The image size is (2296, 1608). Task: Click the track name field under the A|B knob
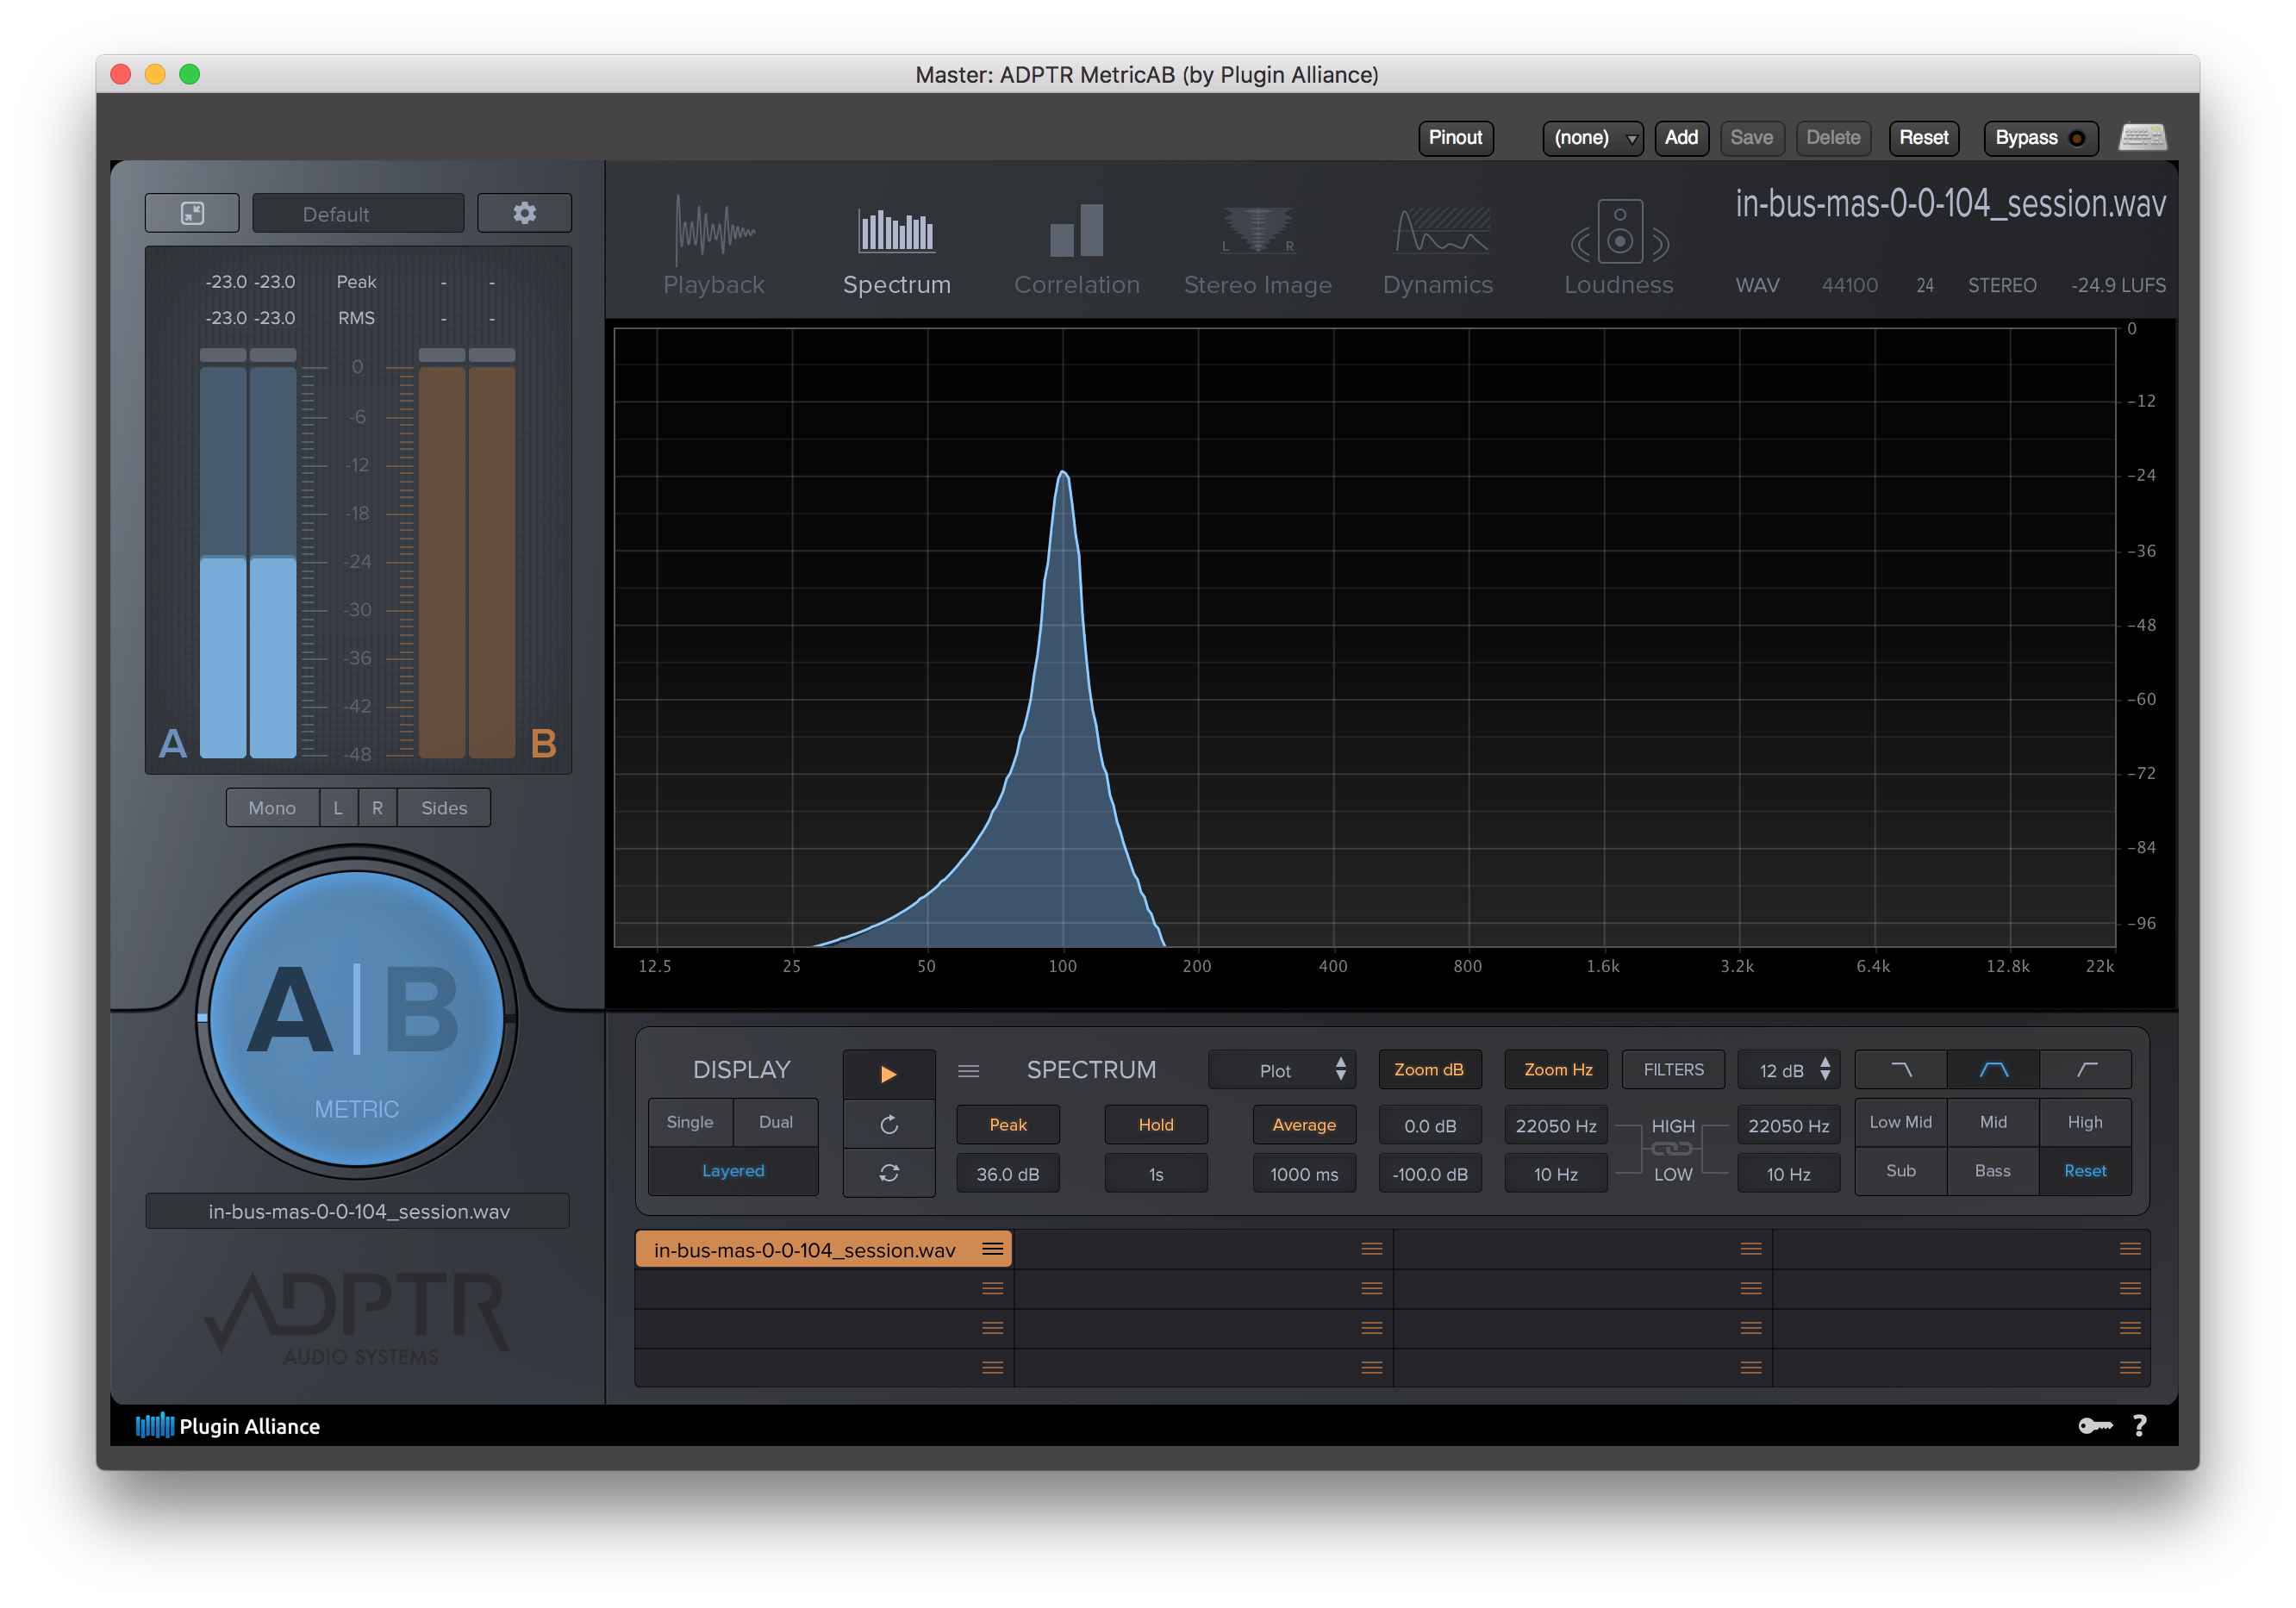(x=358, y=1211)
